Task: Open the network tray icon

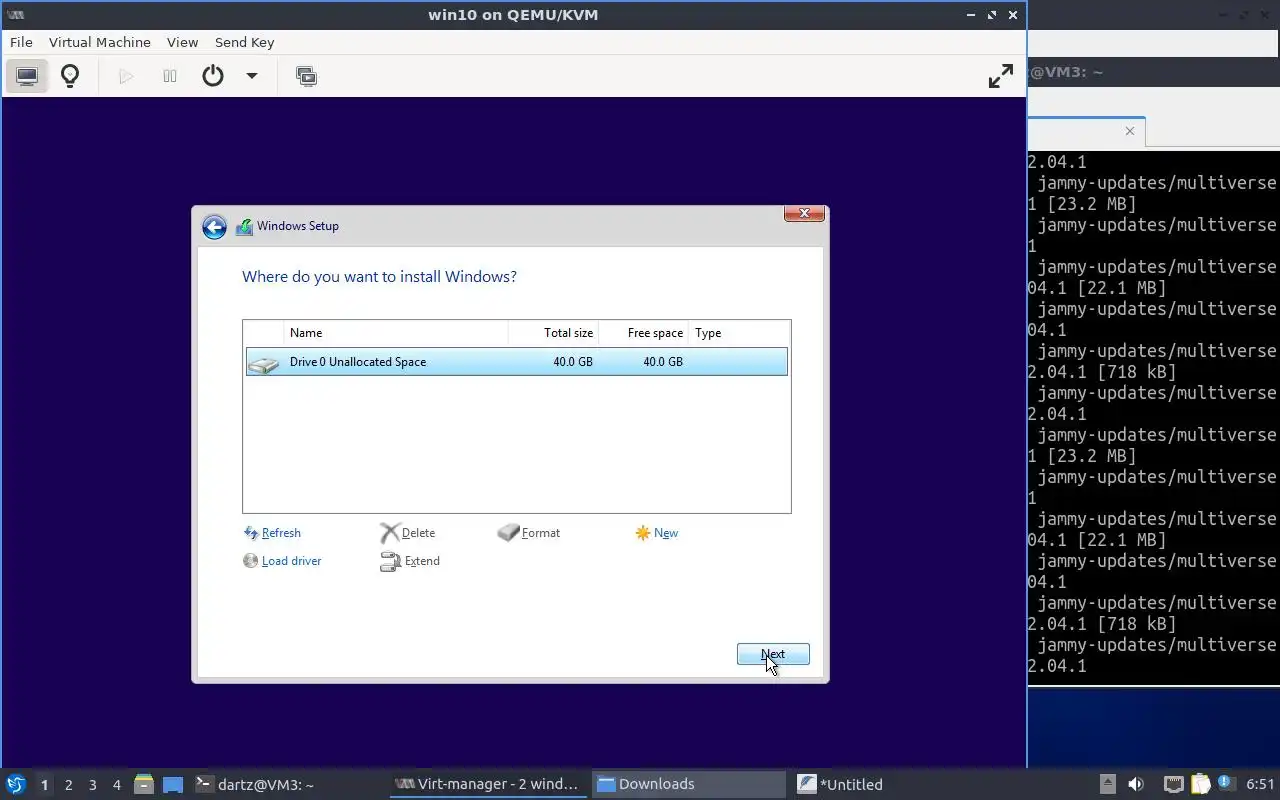Action: pyautogui.click(x=1174, y=784)
